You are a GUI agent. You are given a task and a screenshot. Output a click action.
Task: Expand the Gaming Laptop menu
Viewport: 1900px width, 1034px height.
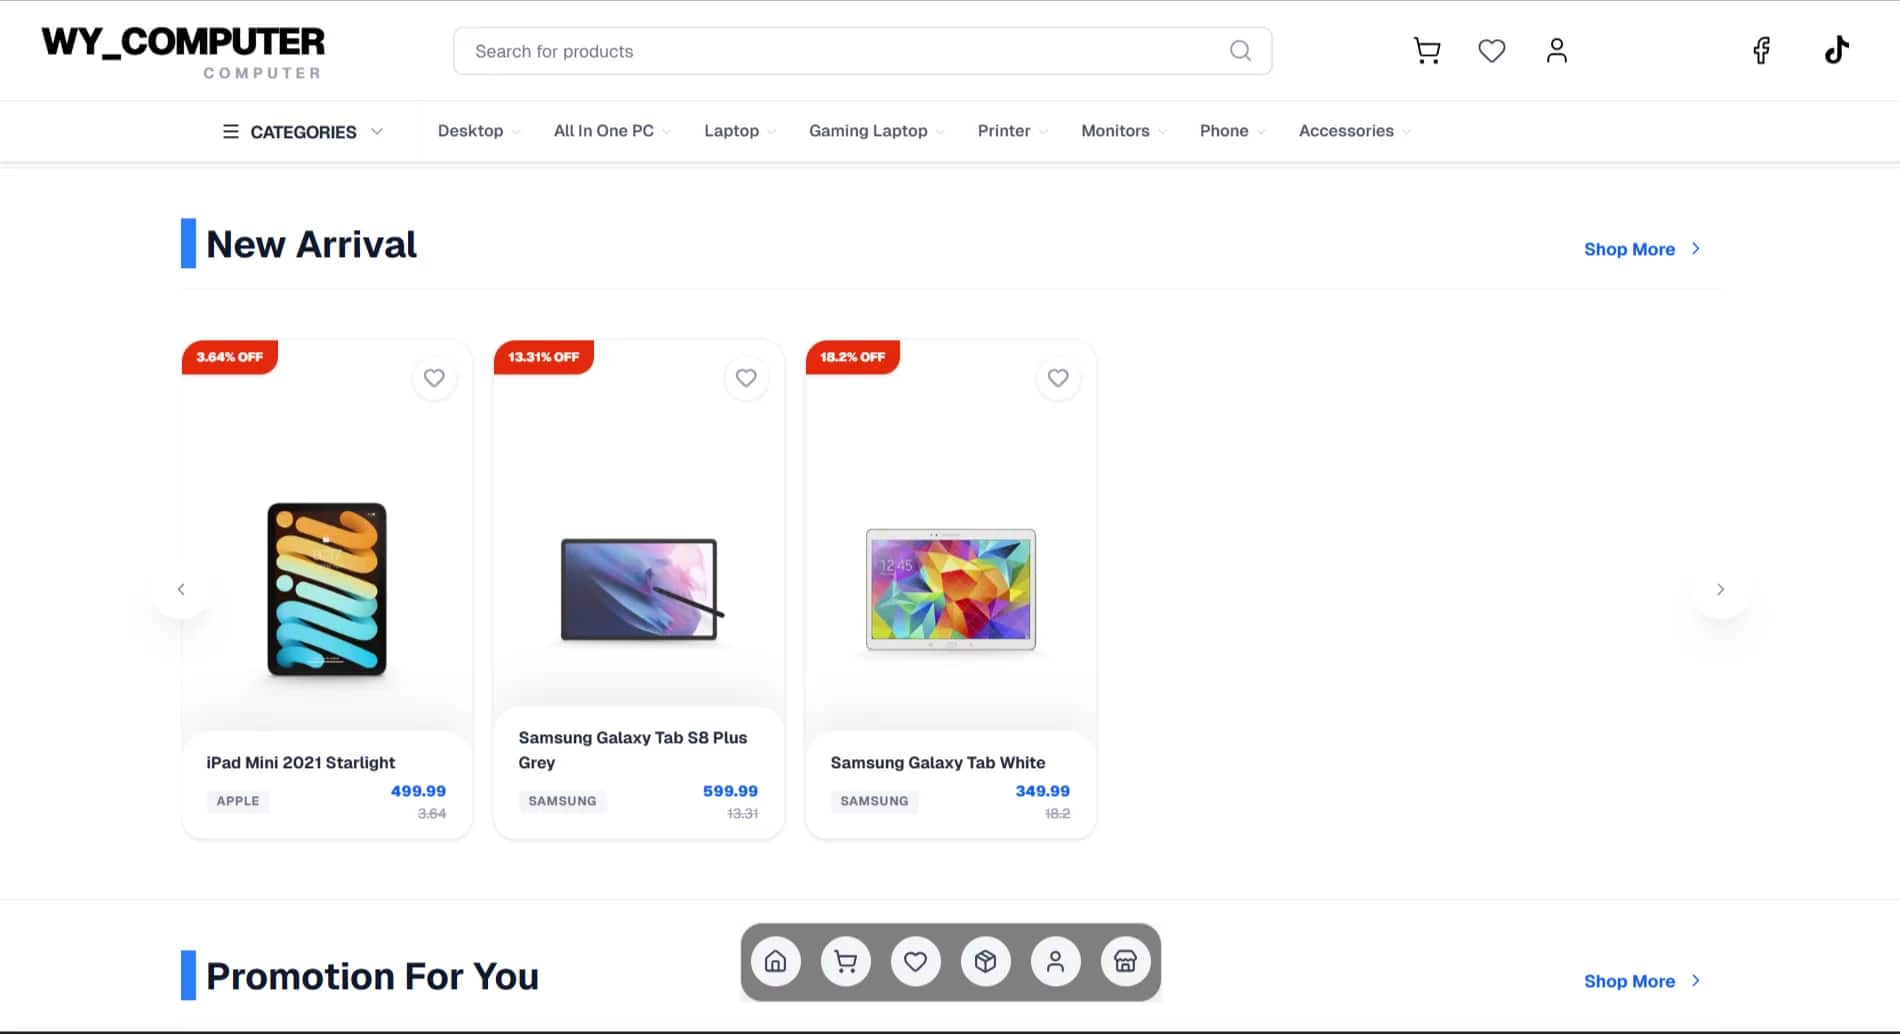pyautogui.click(x=877, y=131)
